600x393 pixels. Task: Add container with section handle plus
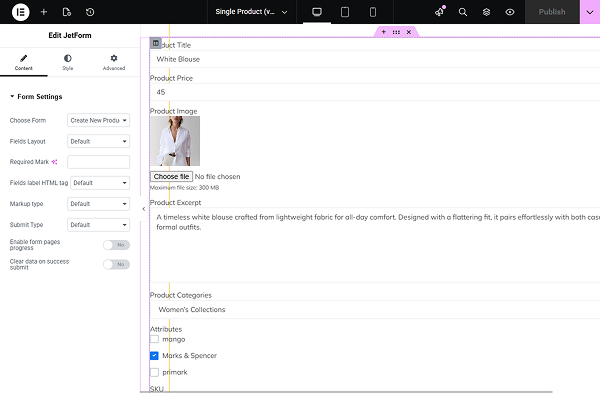click(384, 32)
